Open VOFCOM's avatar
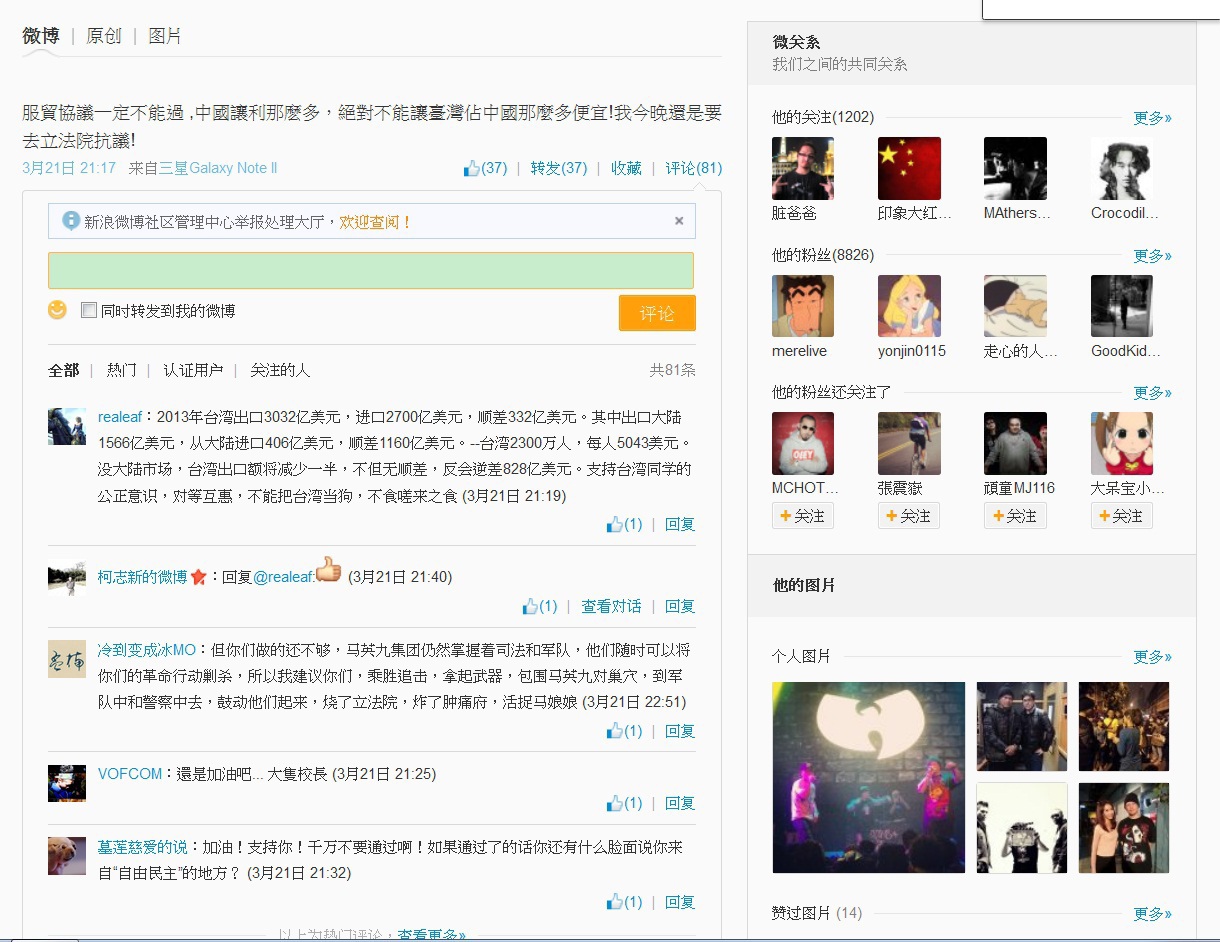 [67, 783]
